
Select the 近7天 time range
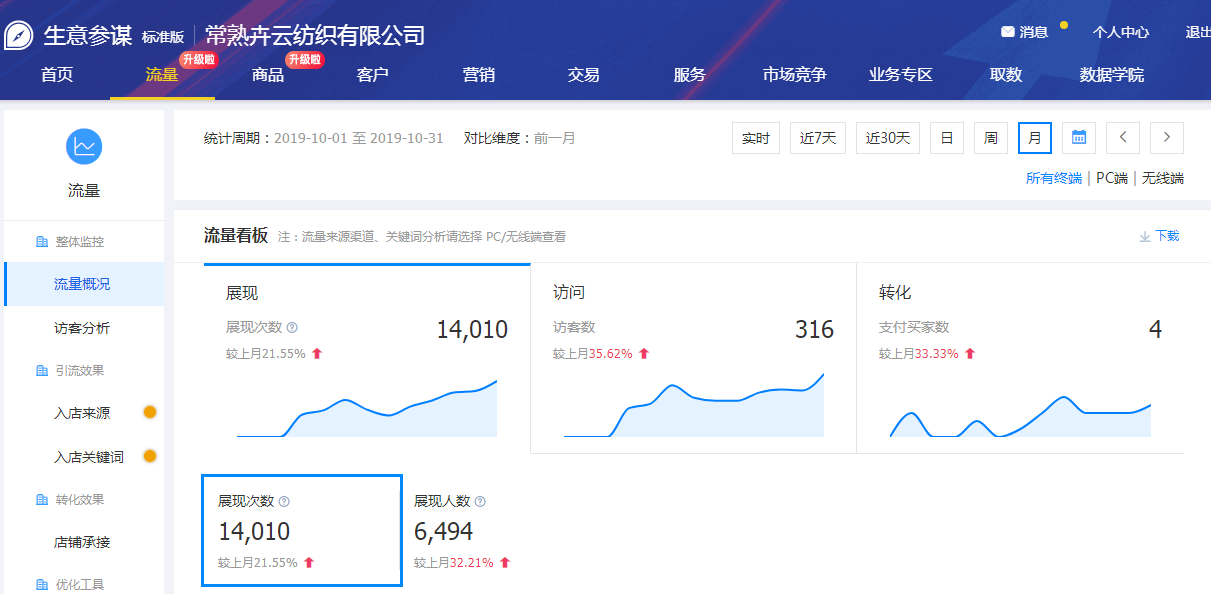pos(818,138)
